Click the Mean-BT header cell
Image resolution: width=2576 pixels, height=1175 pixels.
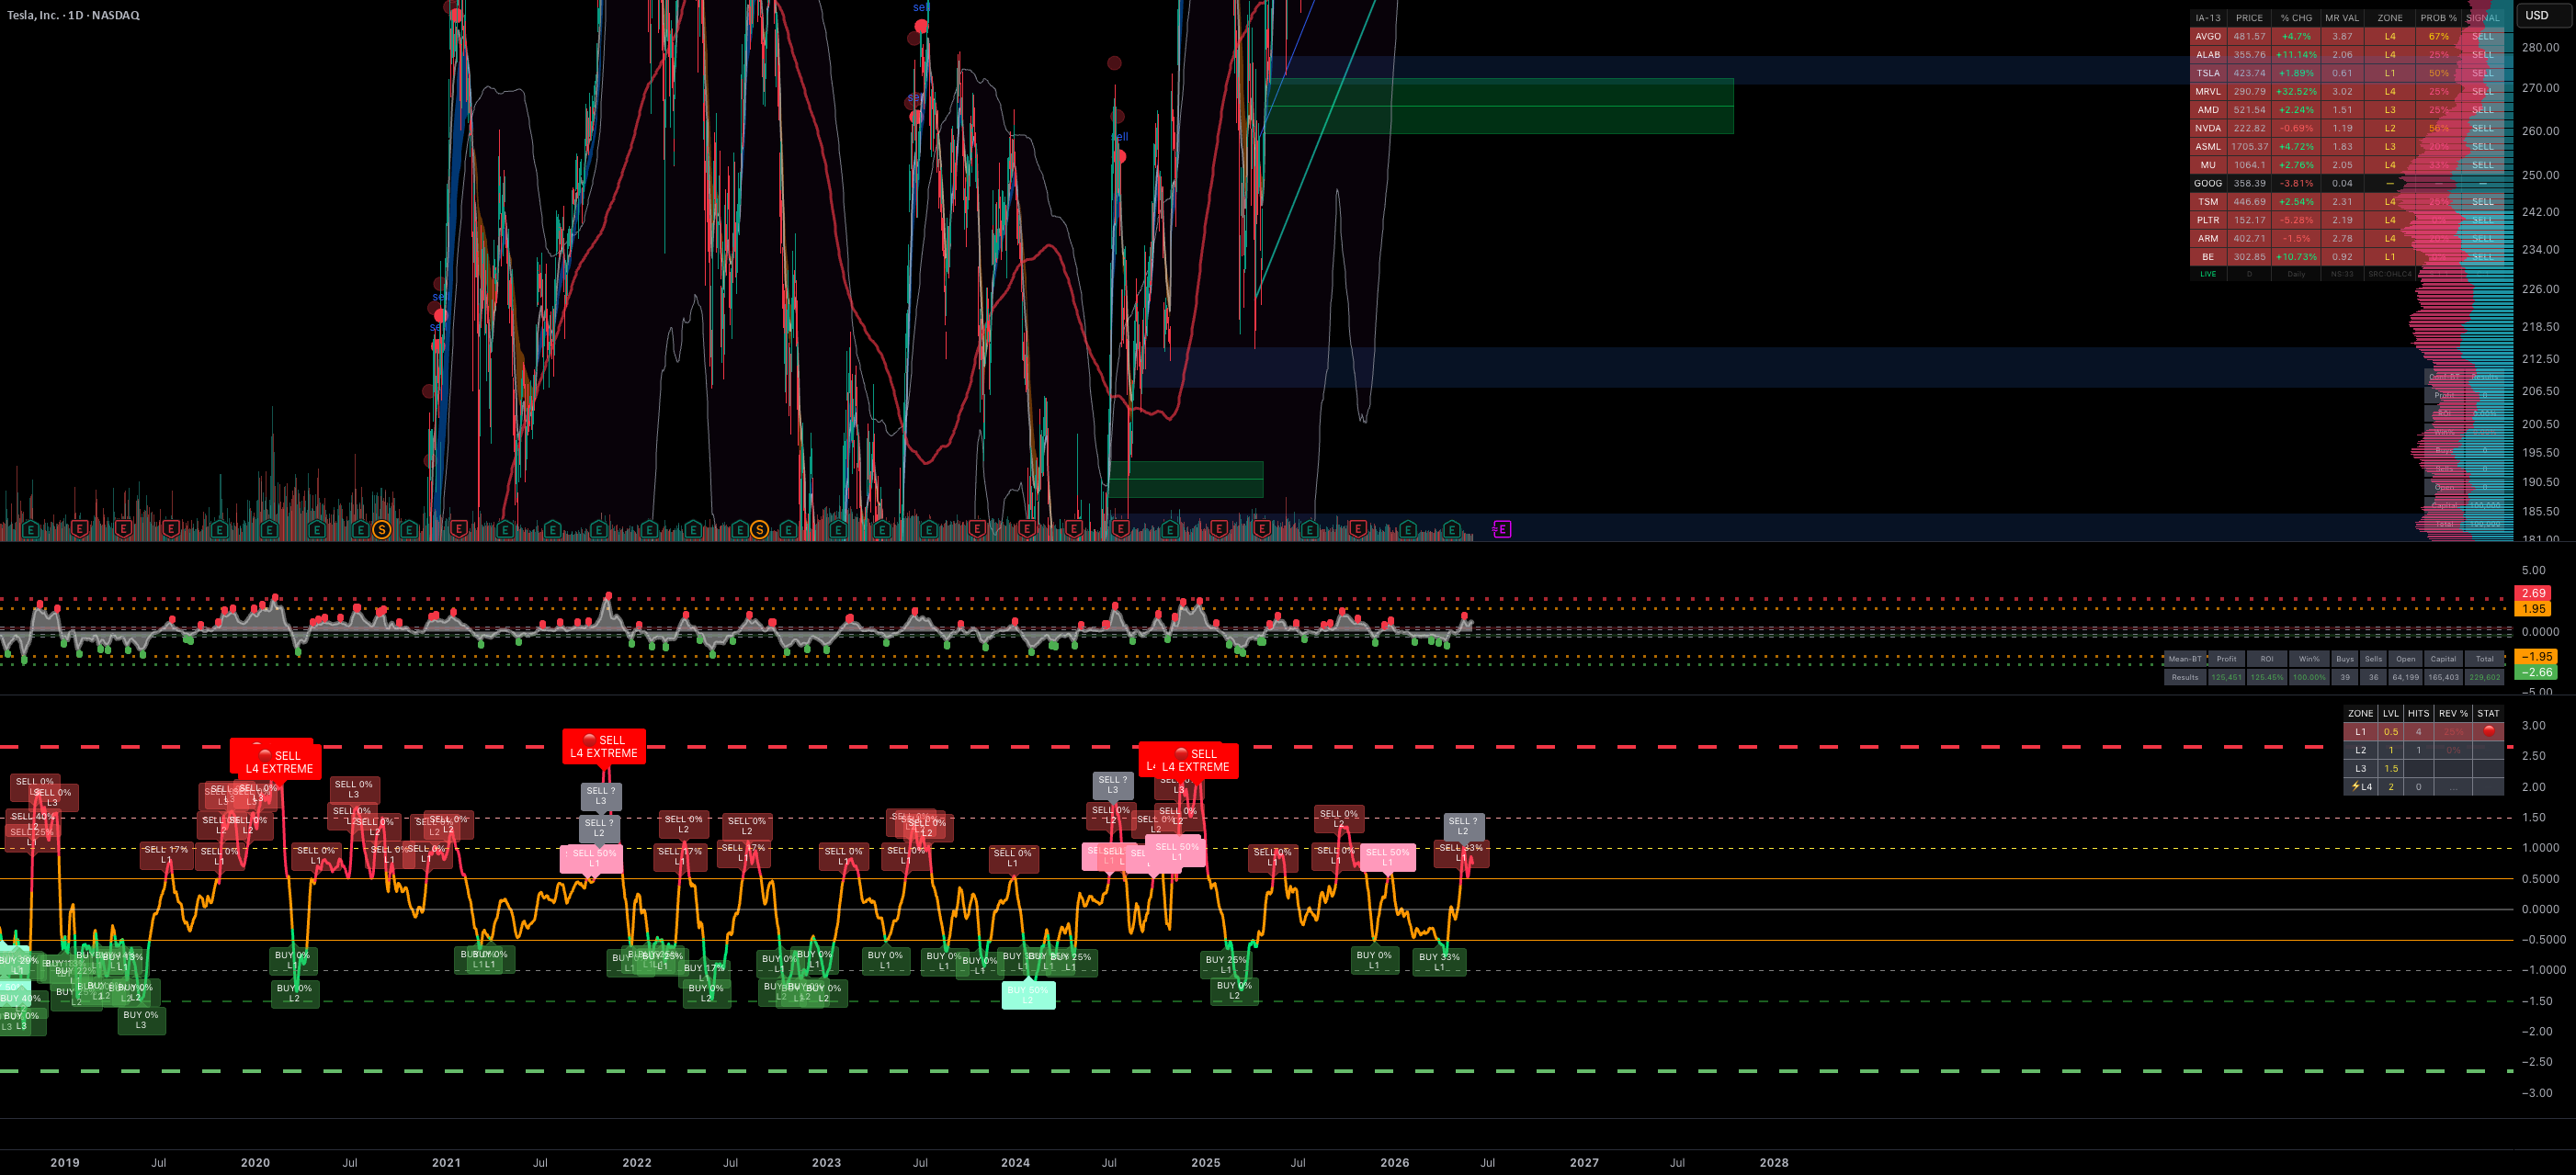pos(2185,659)
